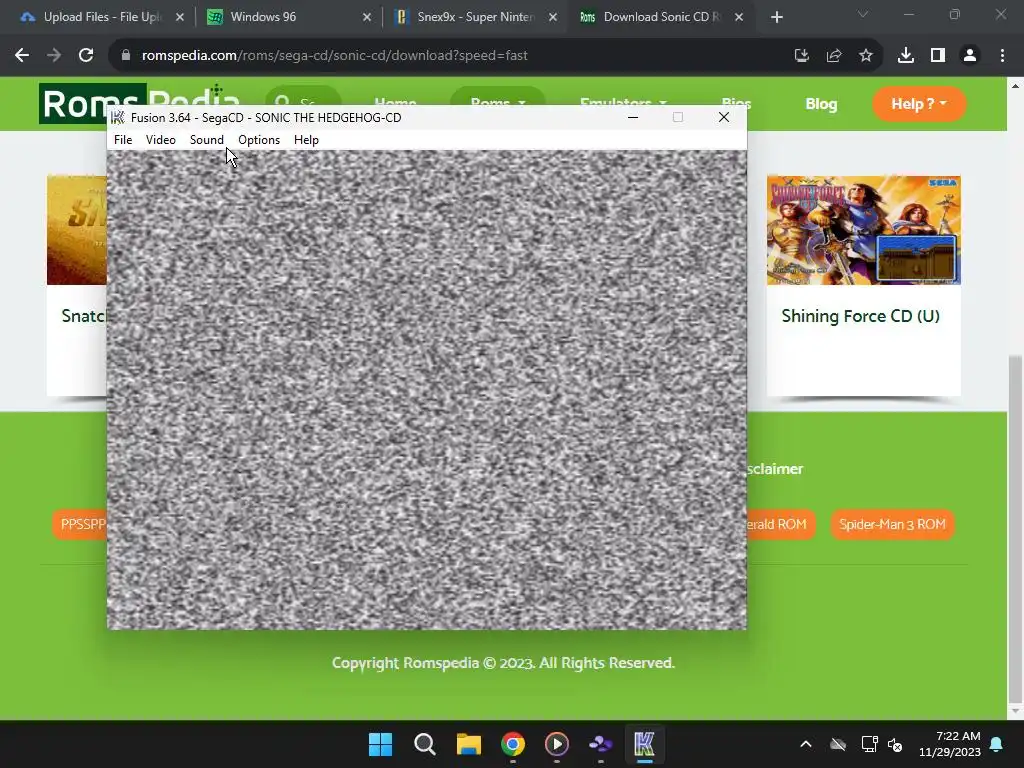Image resolution: width=1024 pixels, height=768 pixels.
Task: Open the Video menu in Fusion
Action: point(161,140)
